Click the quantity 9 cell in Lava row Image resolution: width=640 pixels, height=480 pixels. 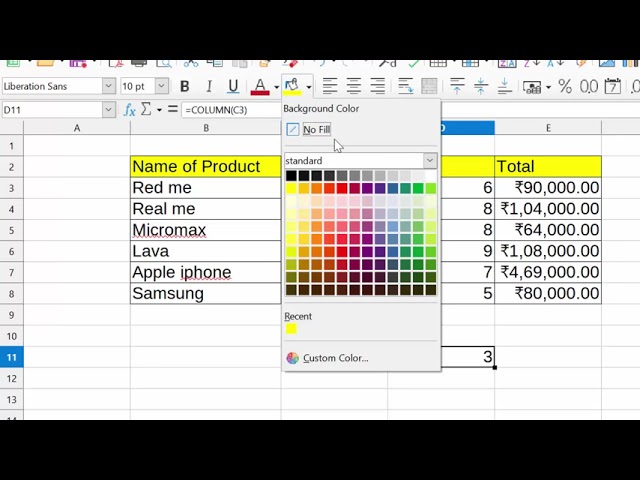[468, 251]
